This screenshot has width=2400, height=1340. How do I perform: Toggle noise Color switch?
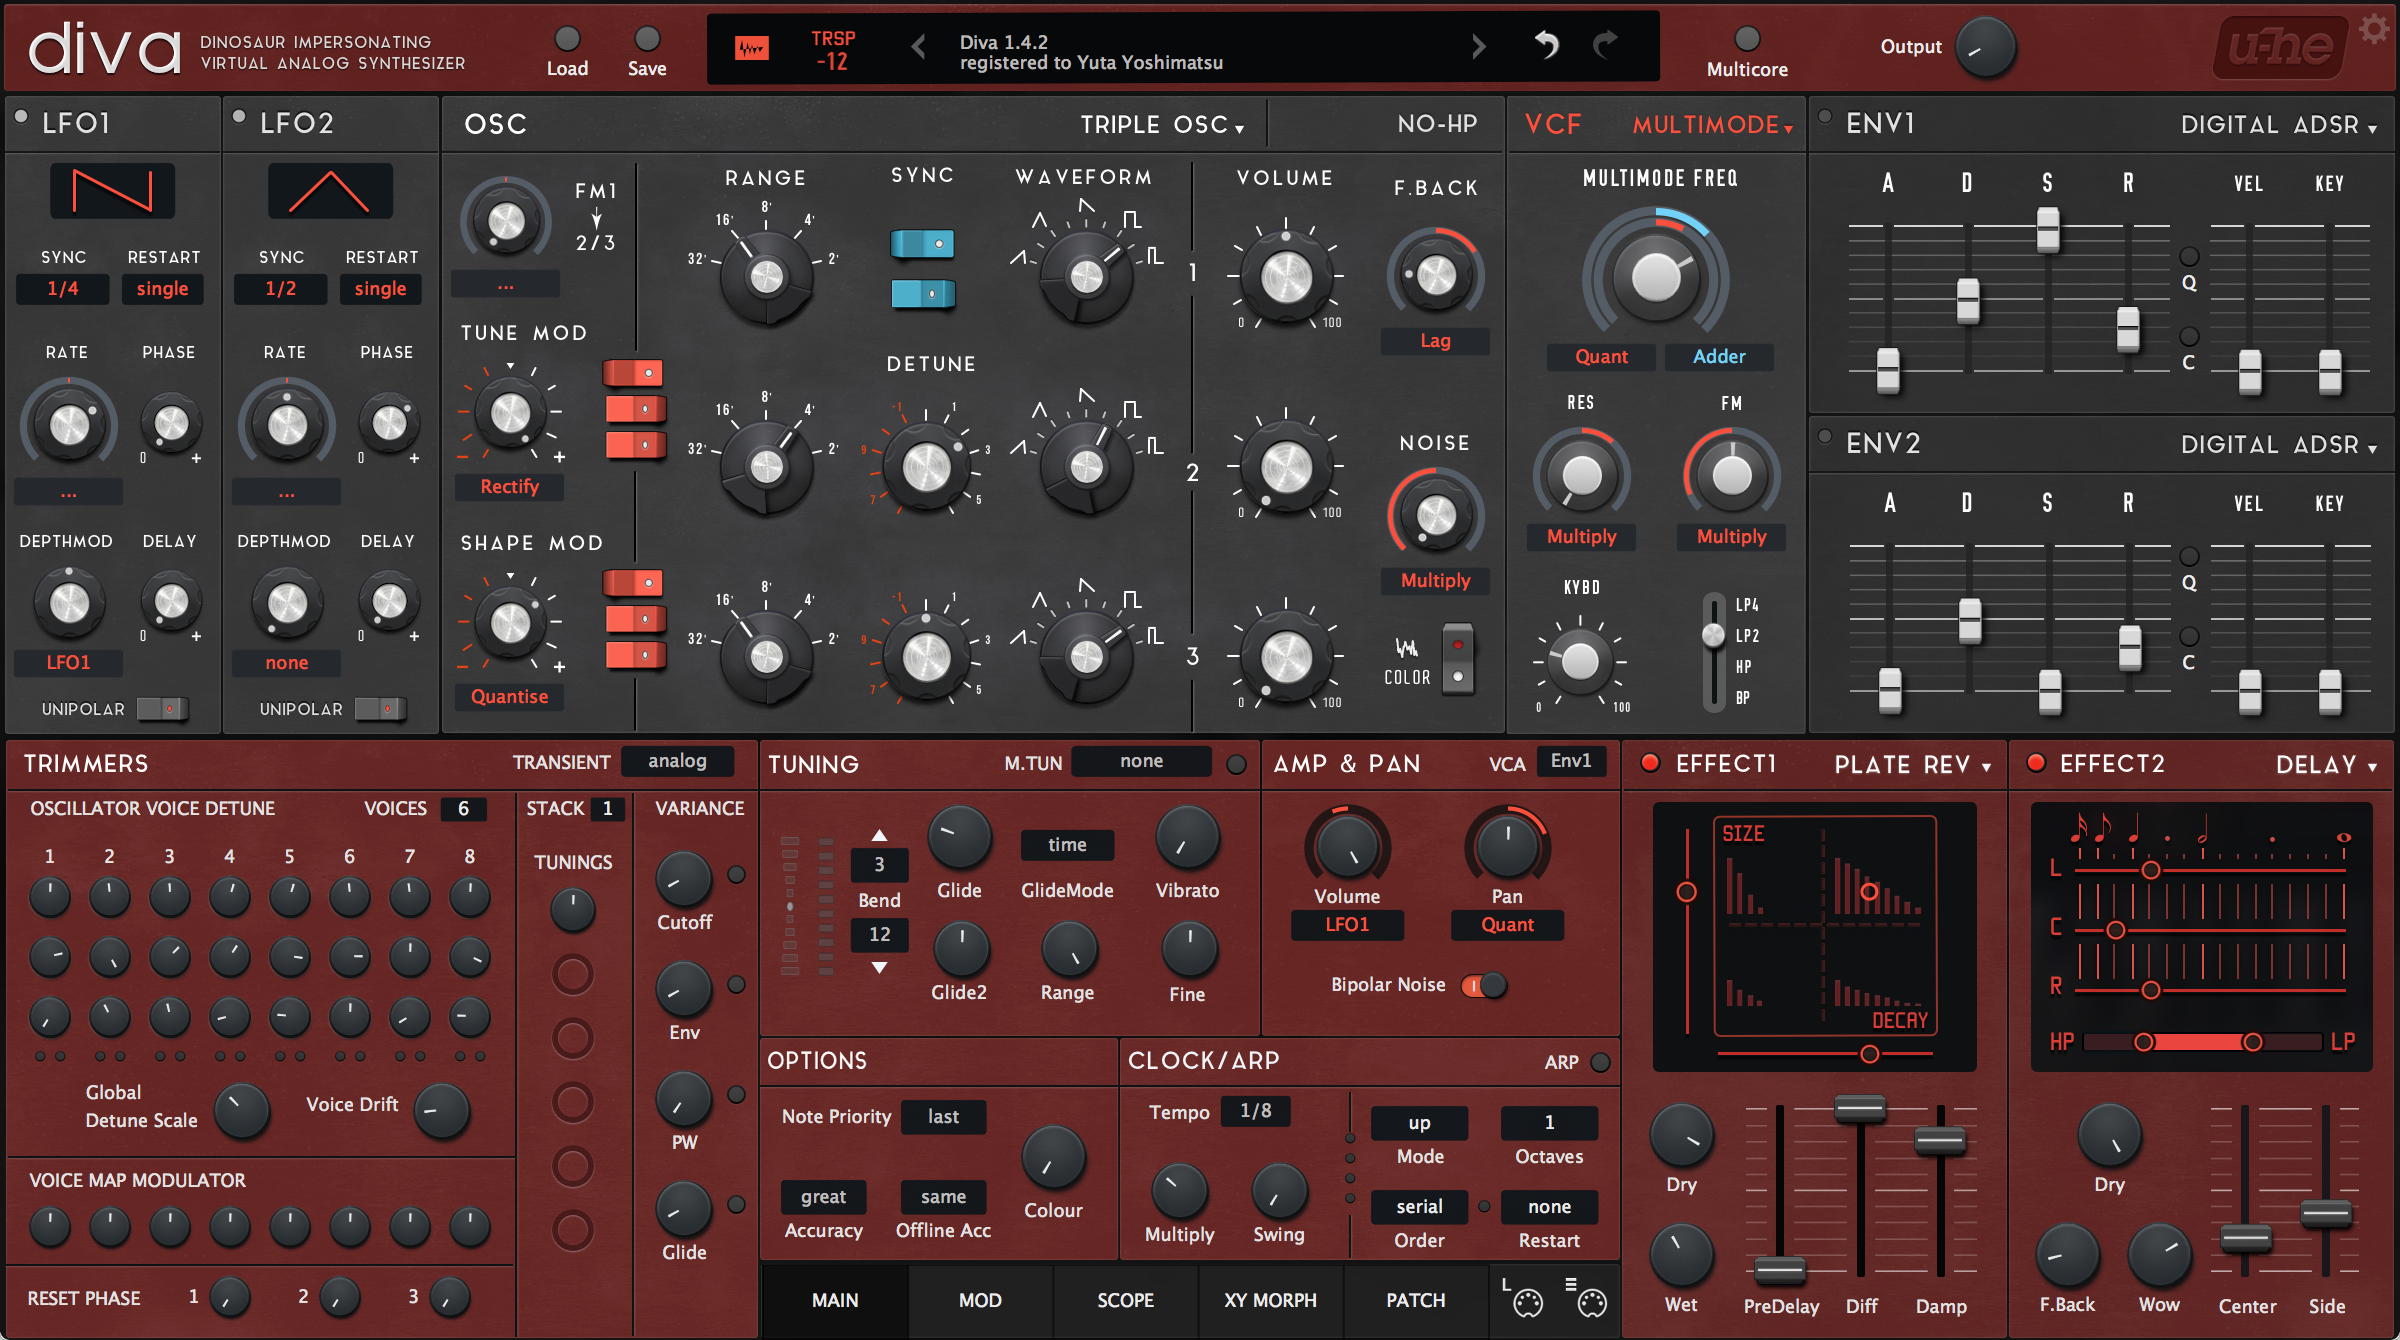[1457, 660]
